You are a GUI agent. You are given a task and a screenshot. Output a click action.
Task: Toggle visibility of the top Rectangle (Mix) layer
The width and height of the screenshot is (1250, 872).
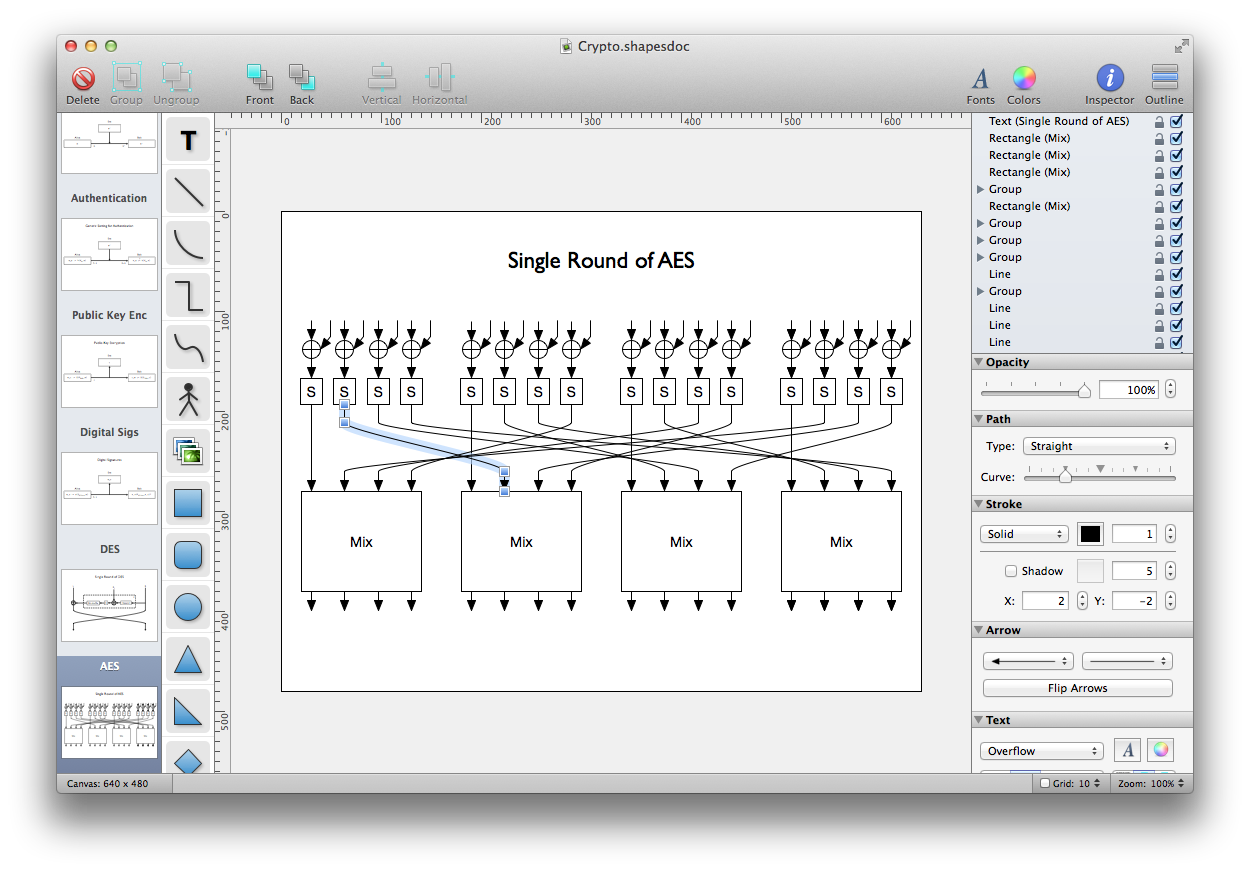tap(1177, 138)
